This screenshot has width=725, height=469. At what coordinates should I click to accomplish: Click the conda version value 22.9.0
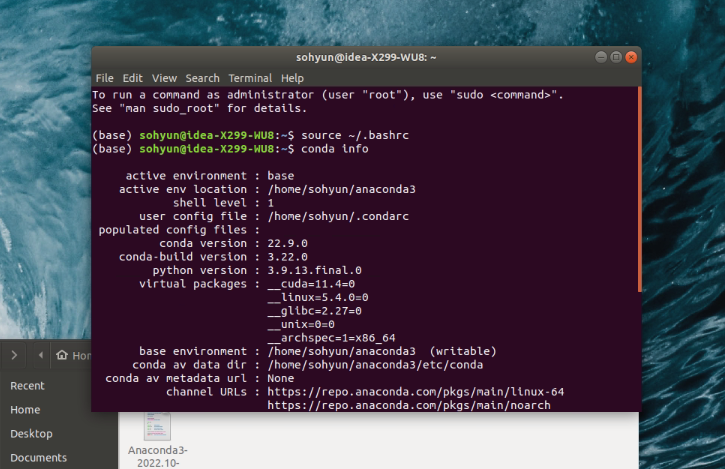pos(287,243)
